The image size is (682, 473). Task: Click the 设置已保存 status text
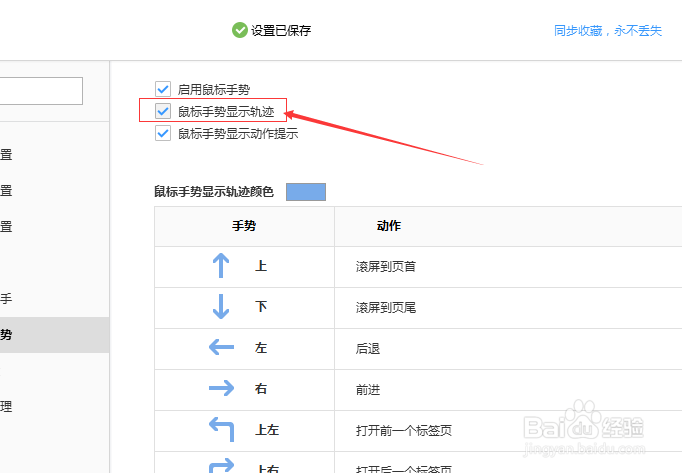coord(281,30)
